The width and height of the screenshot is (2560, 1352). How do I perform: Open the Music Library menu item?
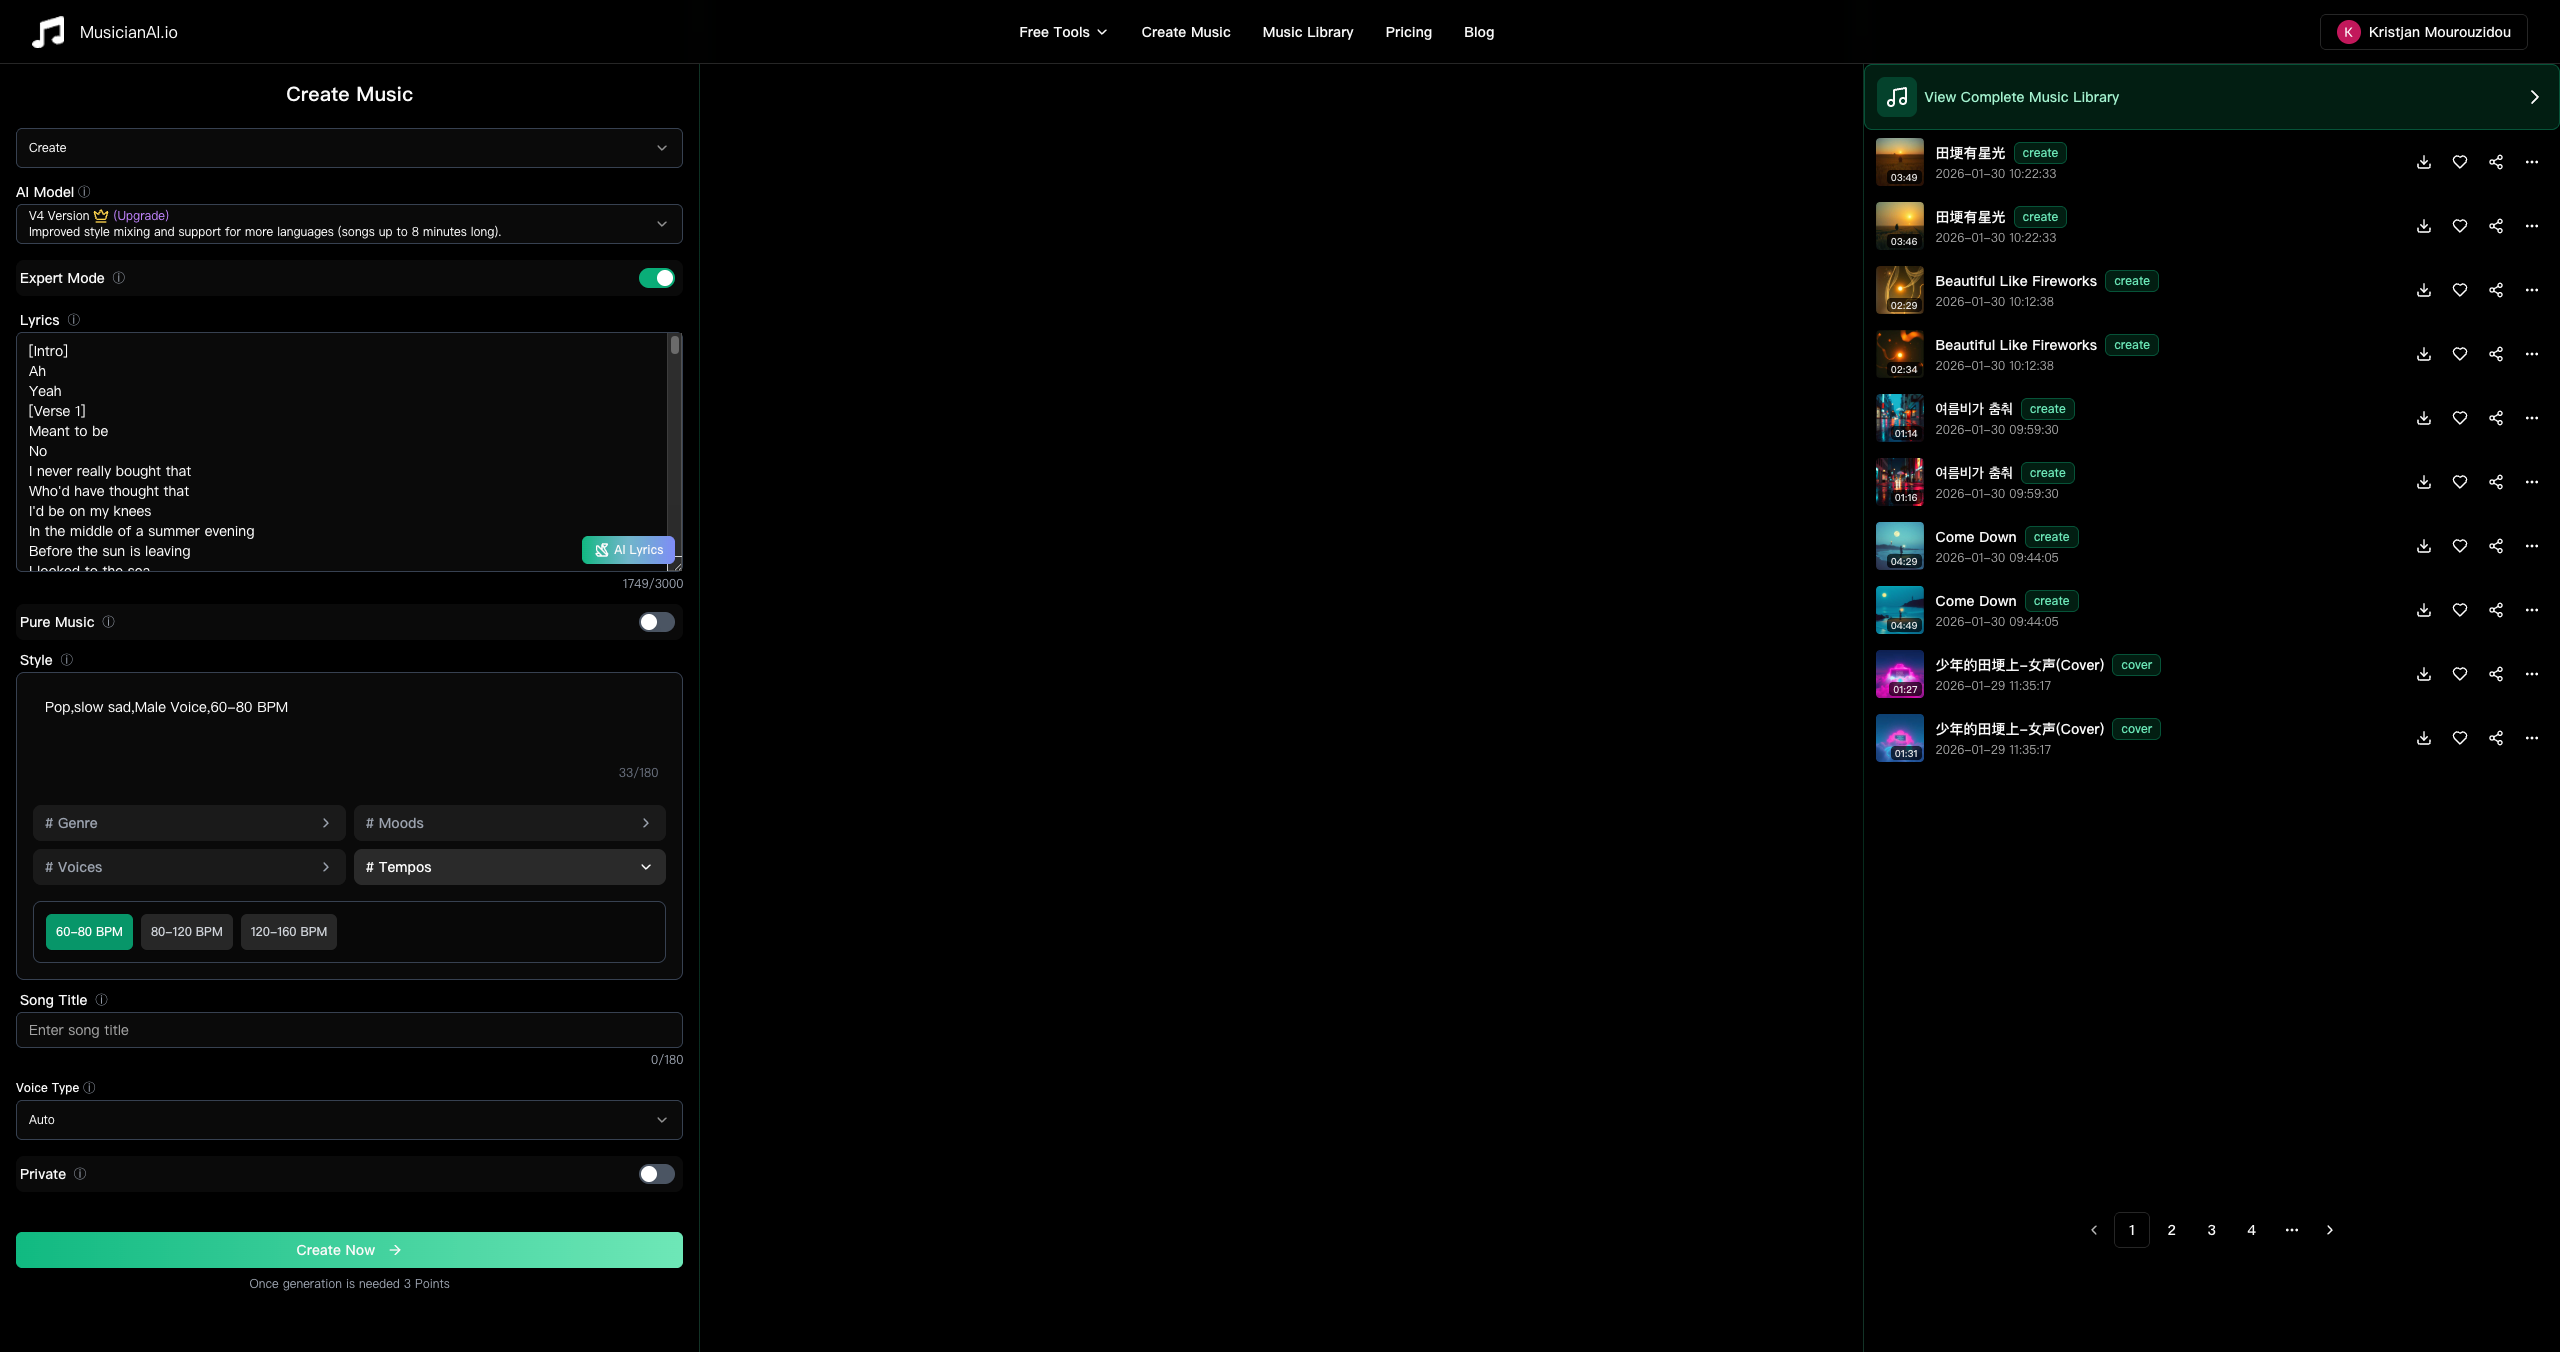pyautogui.click(x=1307, y=32)
